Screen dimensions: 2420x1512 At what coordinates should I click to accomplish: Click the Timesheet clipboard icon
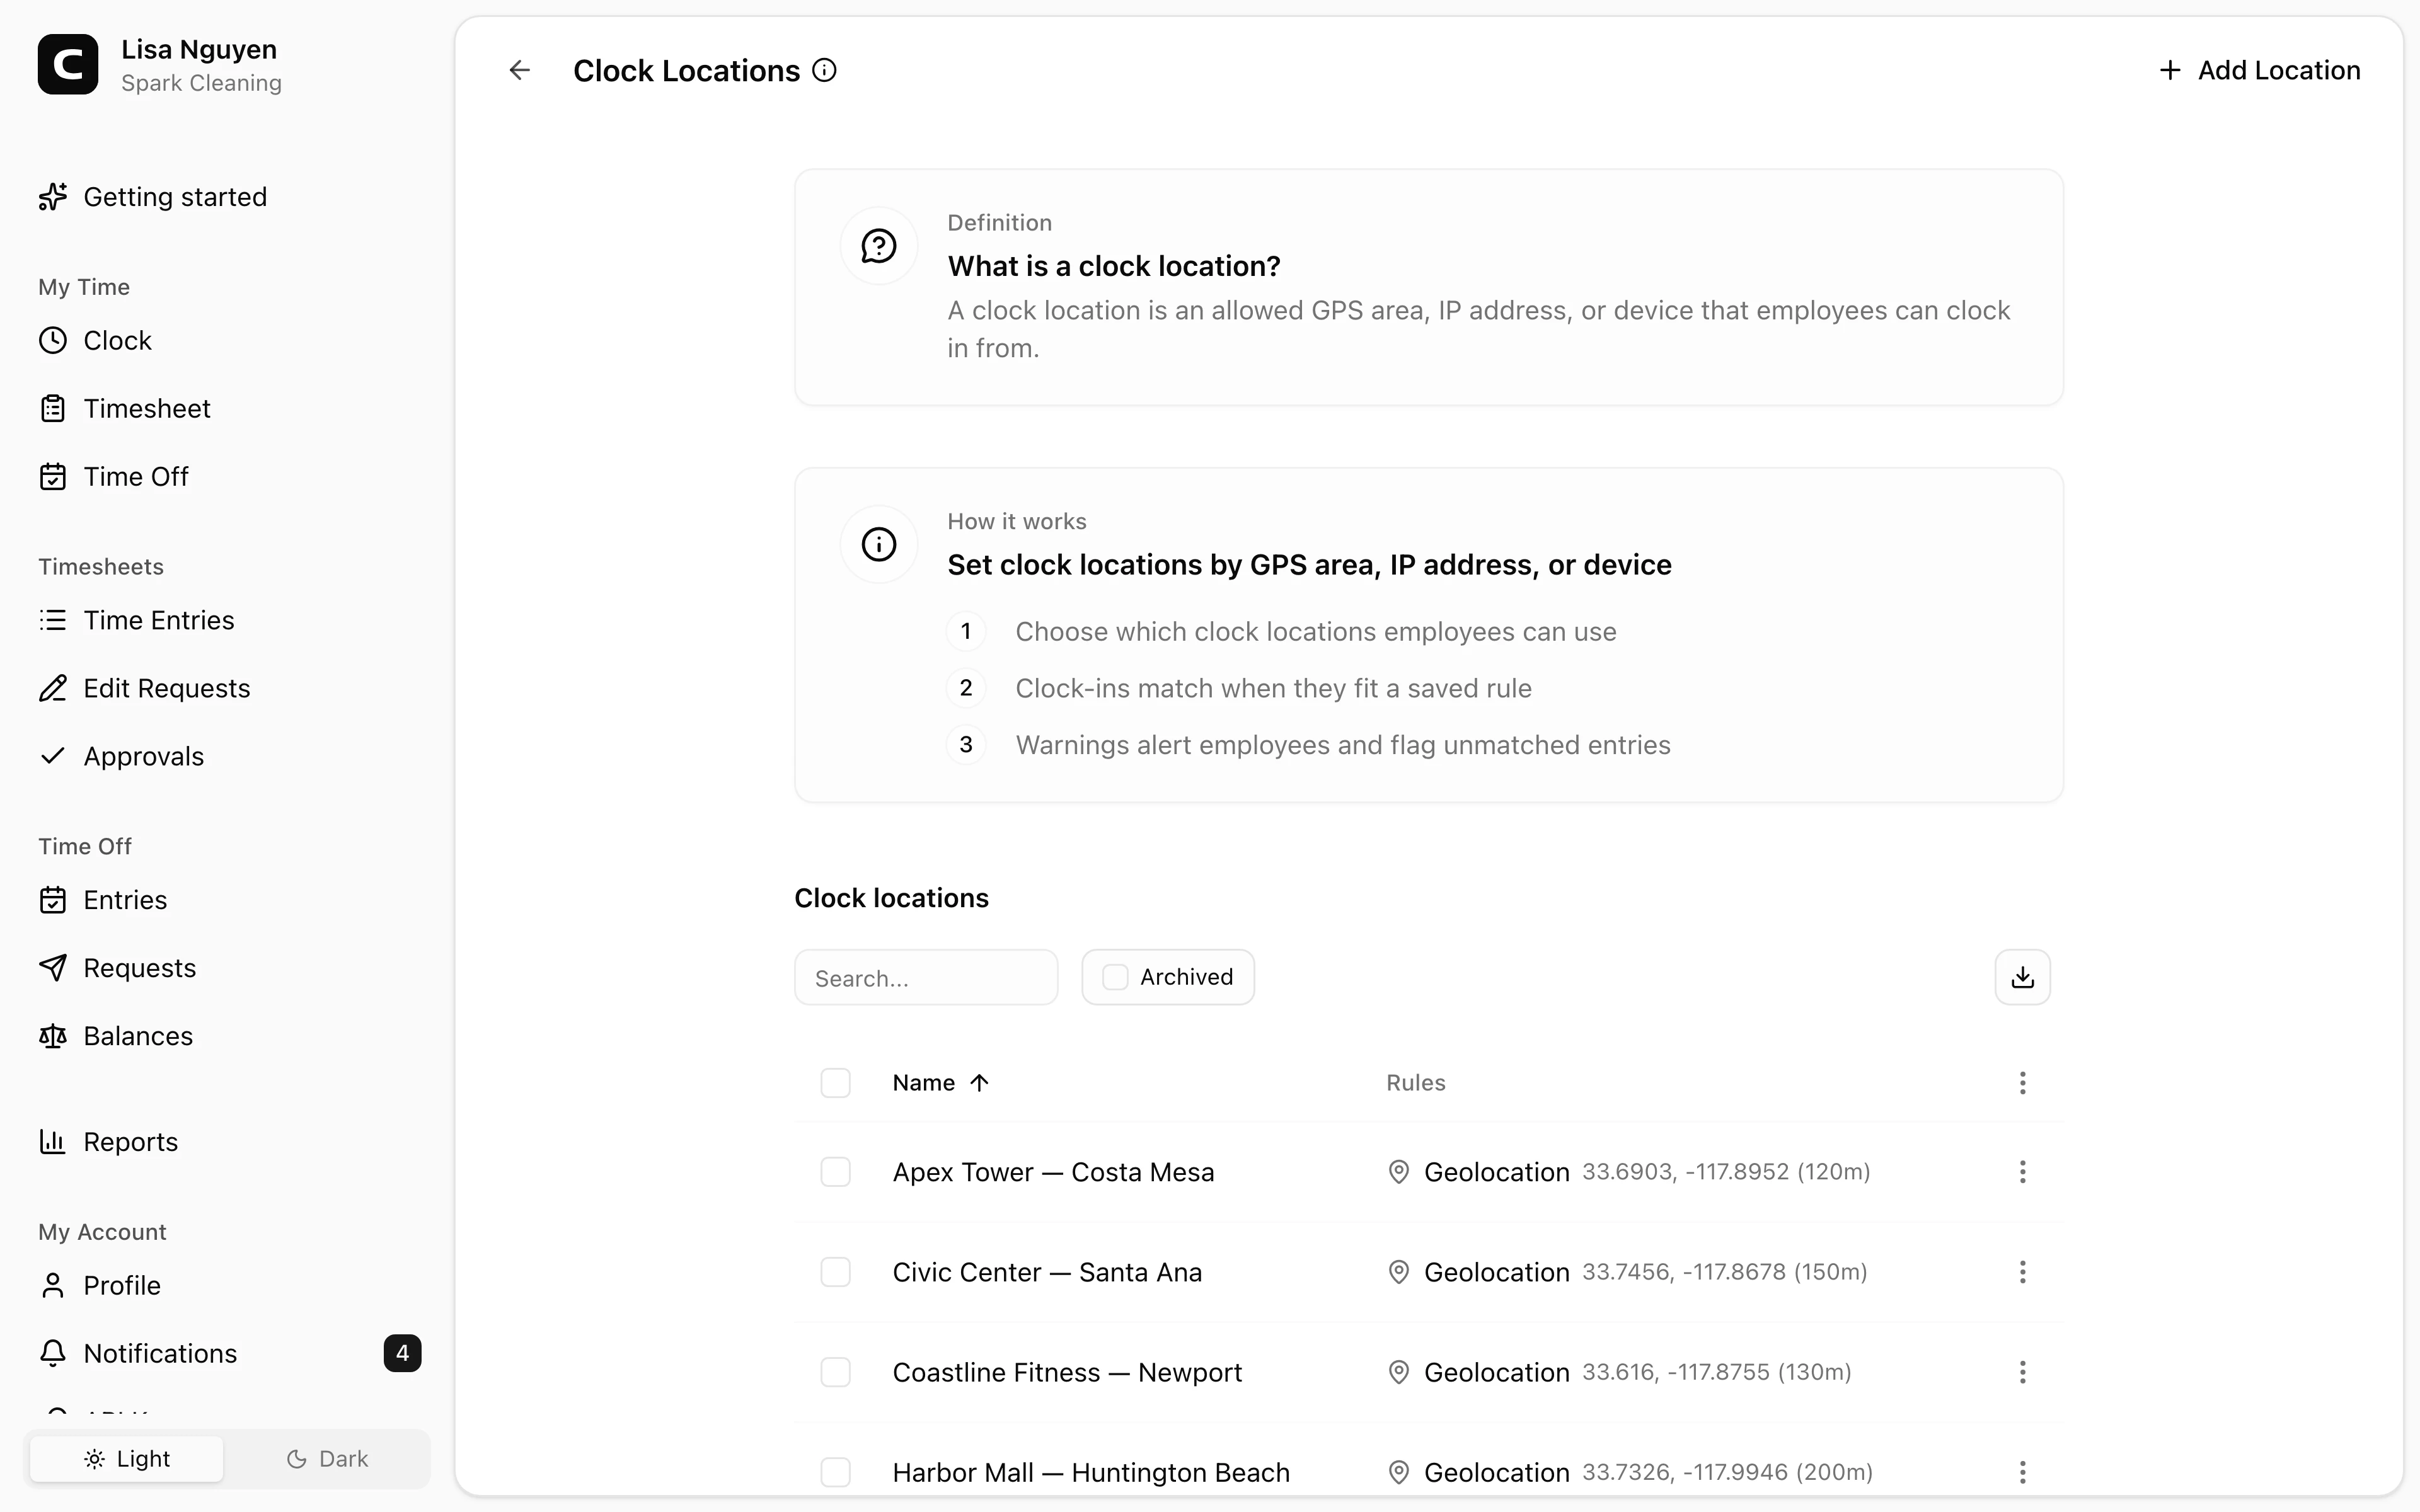click(x=52, y=408)
